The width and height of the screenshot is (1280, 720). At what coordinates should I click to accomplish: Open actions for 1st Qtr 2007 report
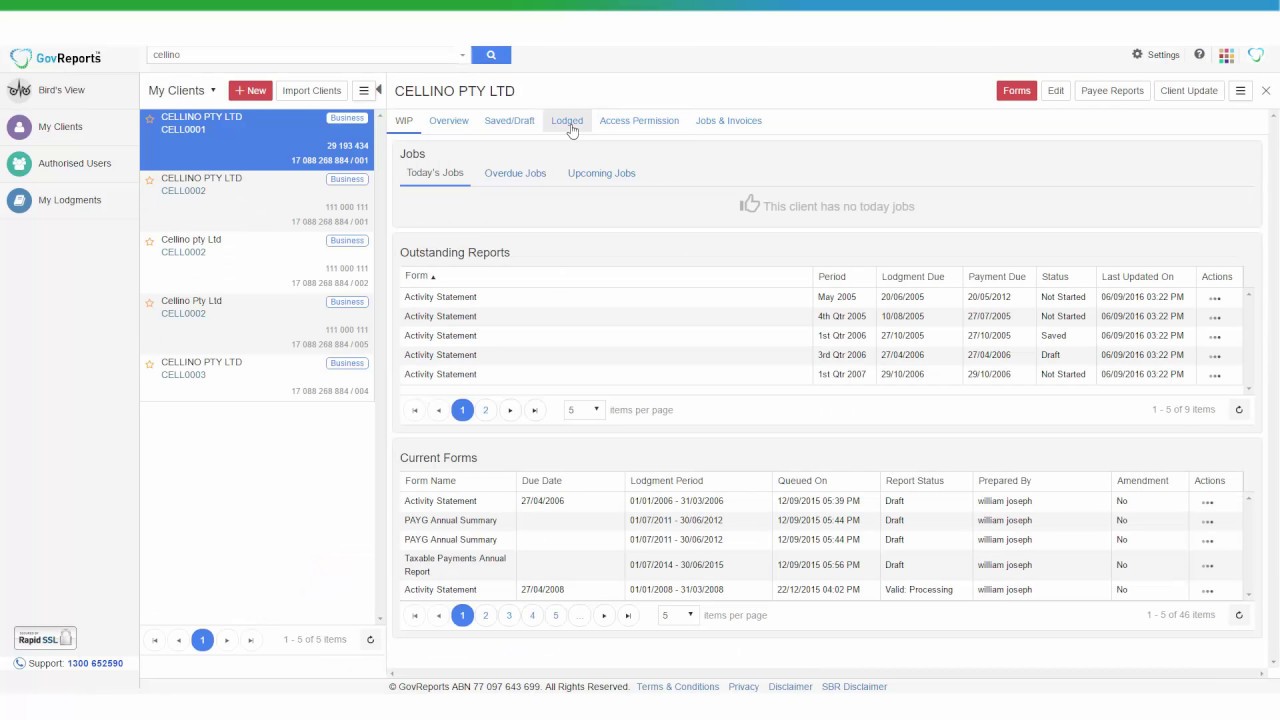click(1215, 375)
